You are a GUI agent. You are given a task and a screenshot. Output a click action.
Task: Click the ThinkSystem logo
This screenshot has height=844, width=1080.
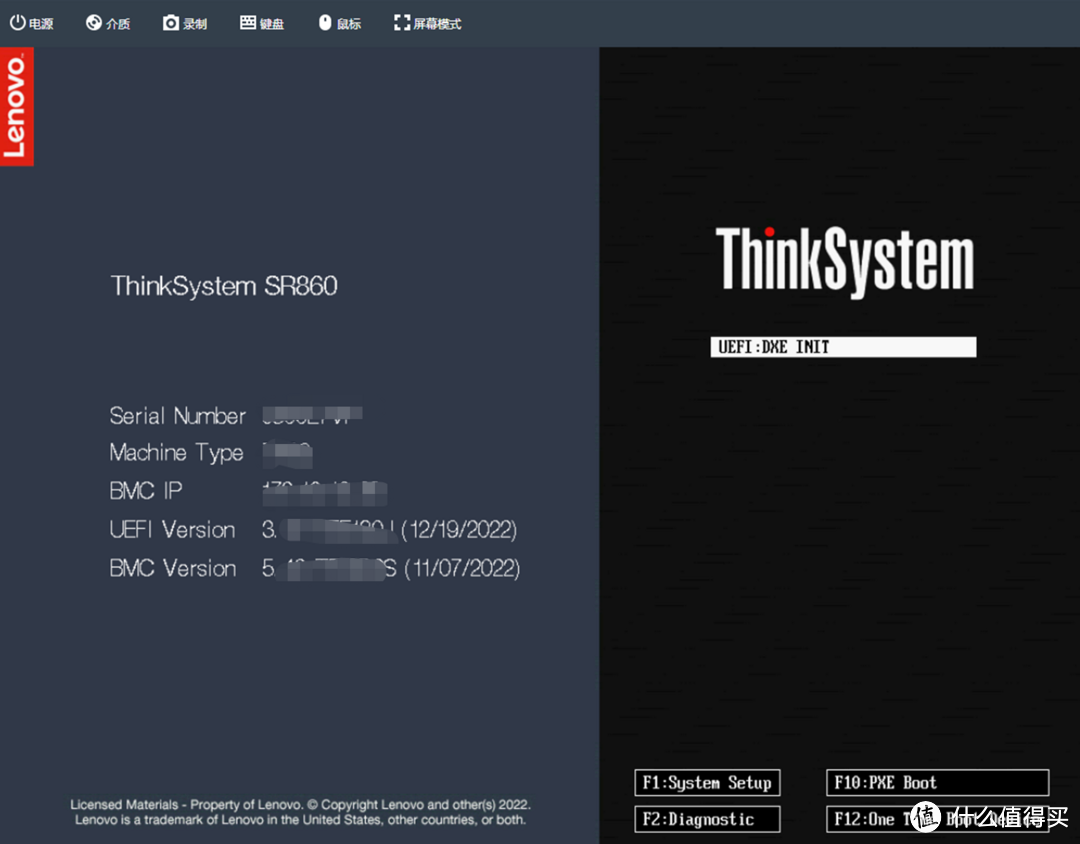[x=844, y=261]
